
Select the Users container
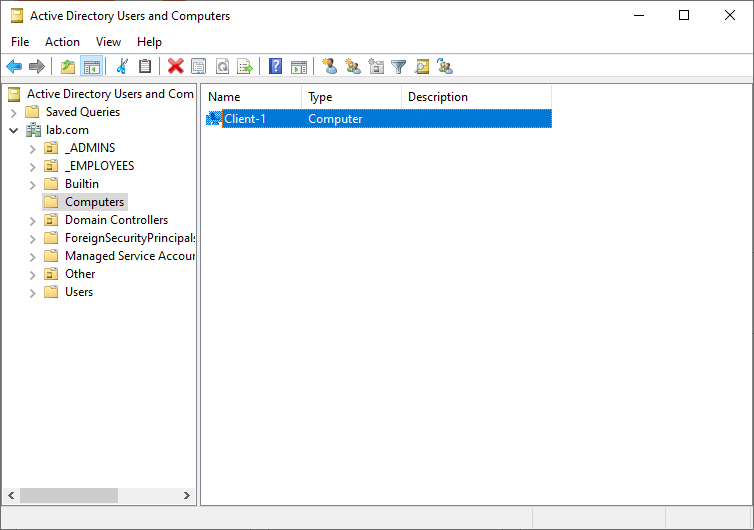point(79,292)
